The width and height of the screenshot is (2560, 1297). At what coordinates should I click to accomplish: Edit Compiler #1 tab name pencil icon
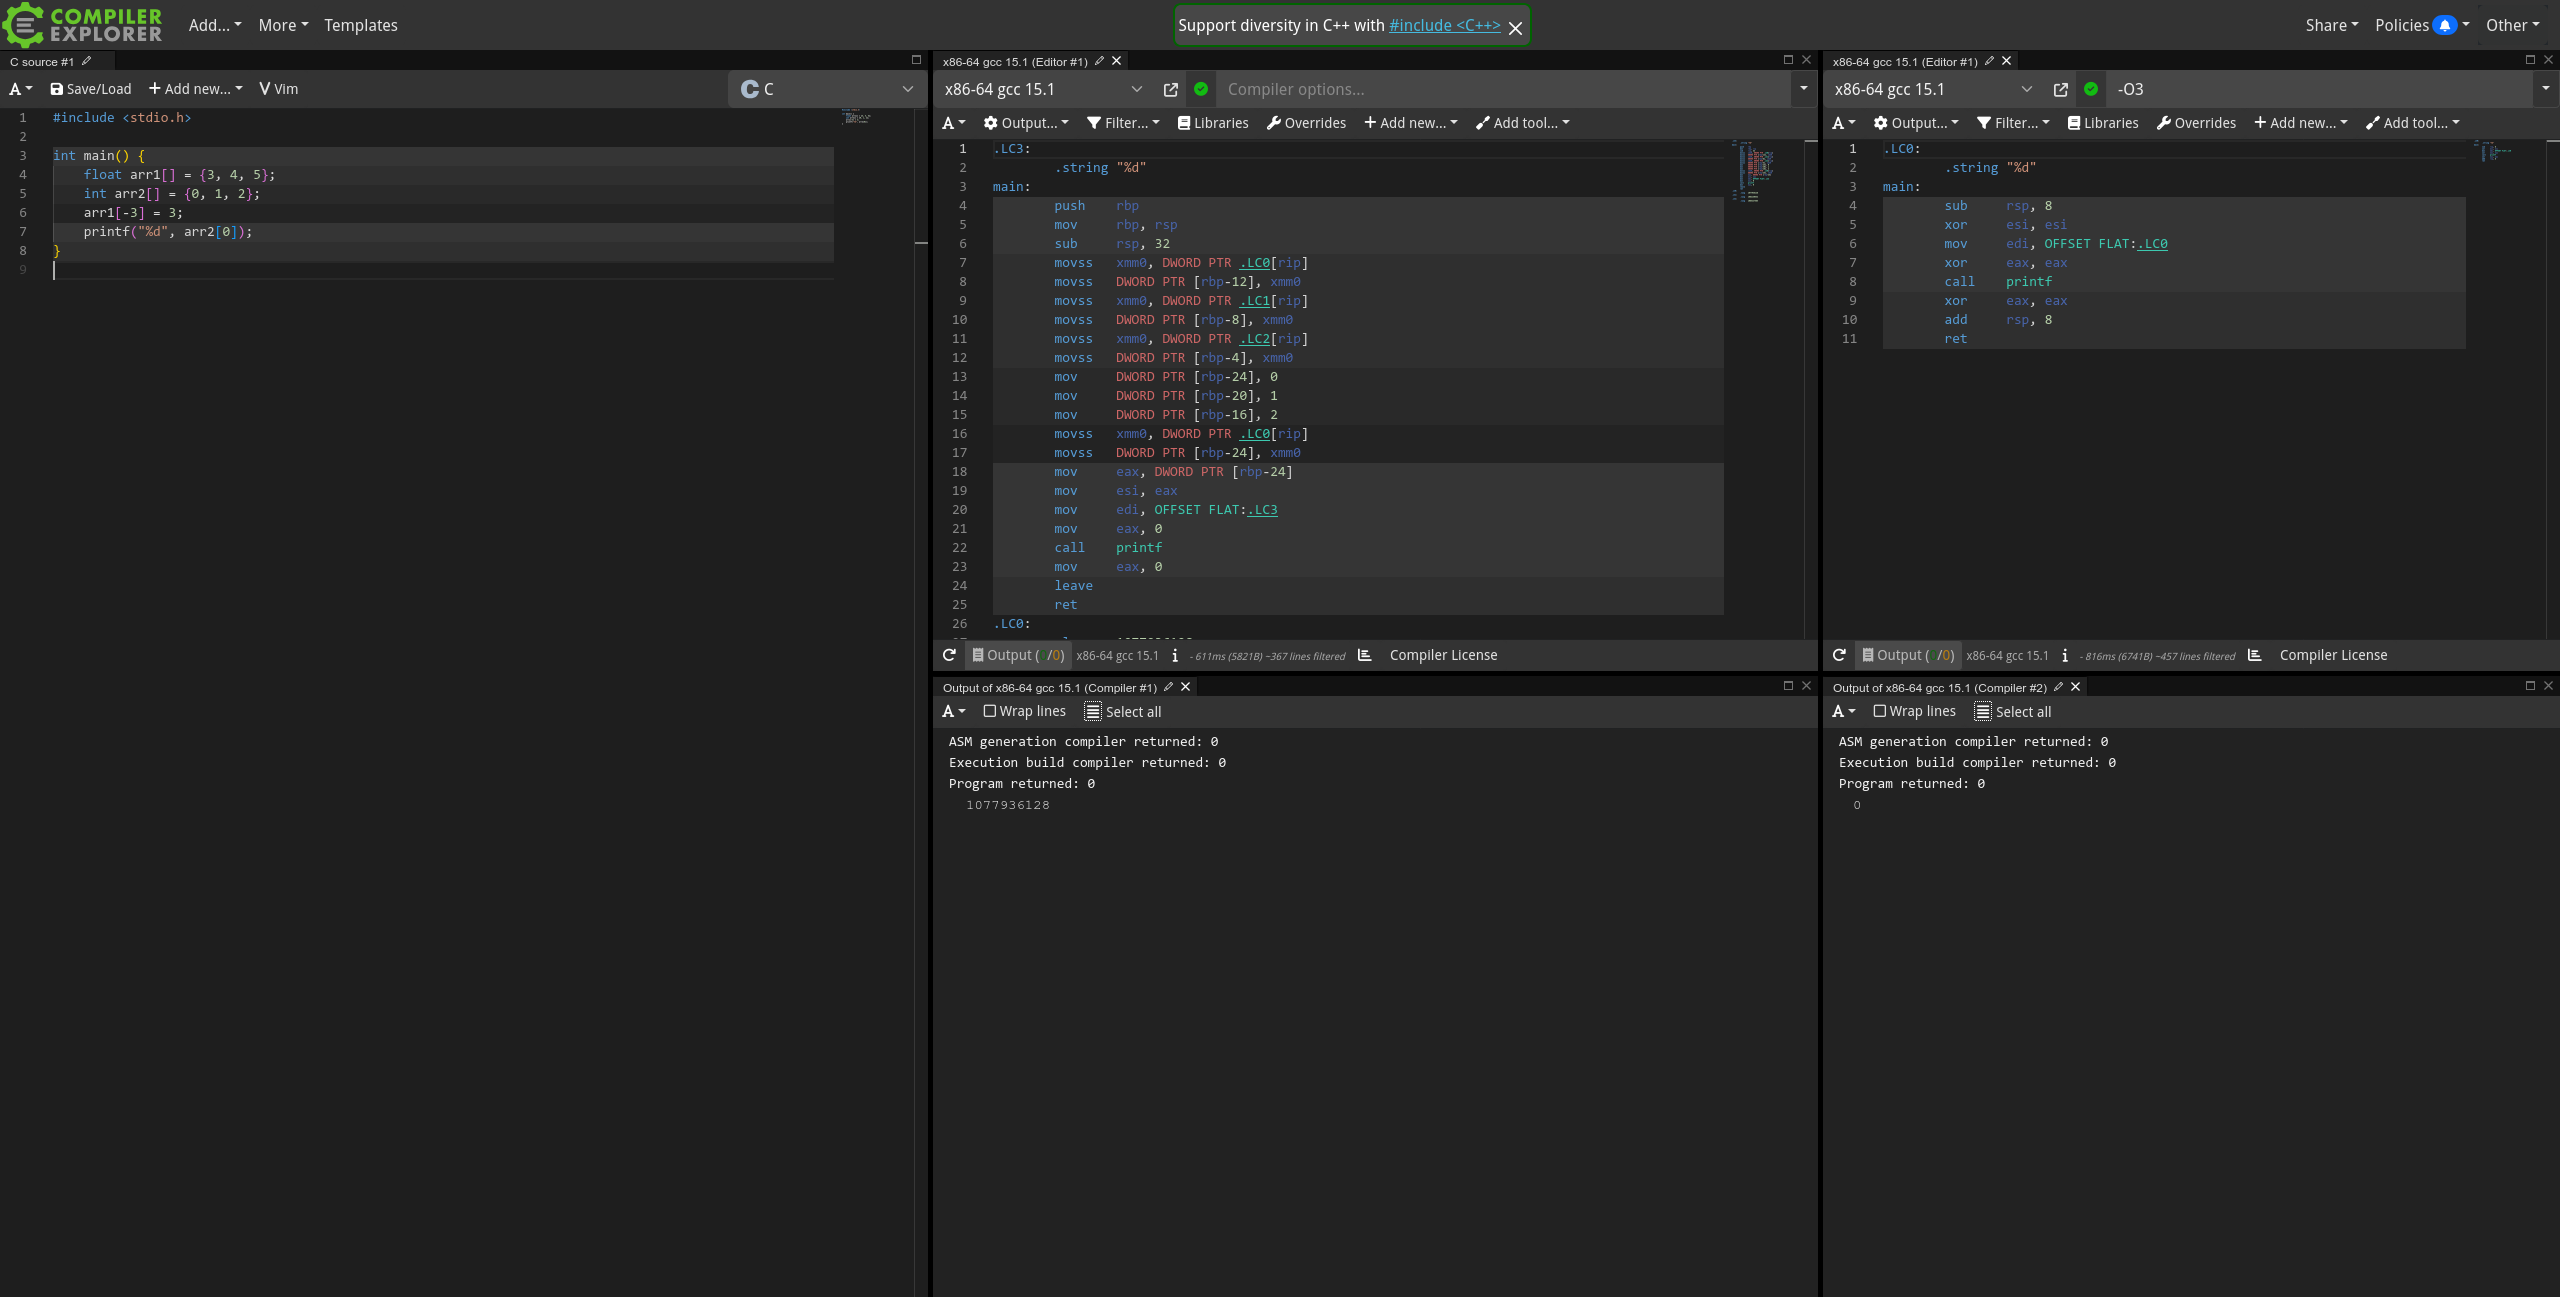[x=1099, y=61]
